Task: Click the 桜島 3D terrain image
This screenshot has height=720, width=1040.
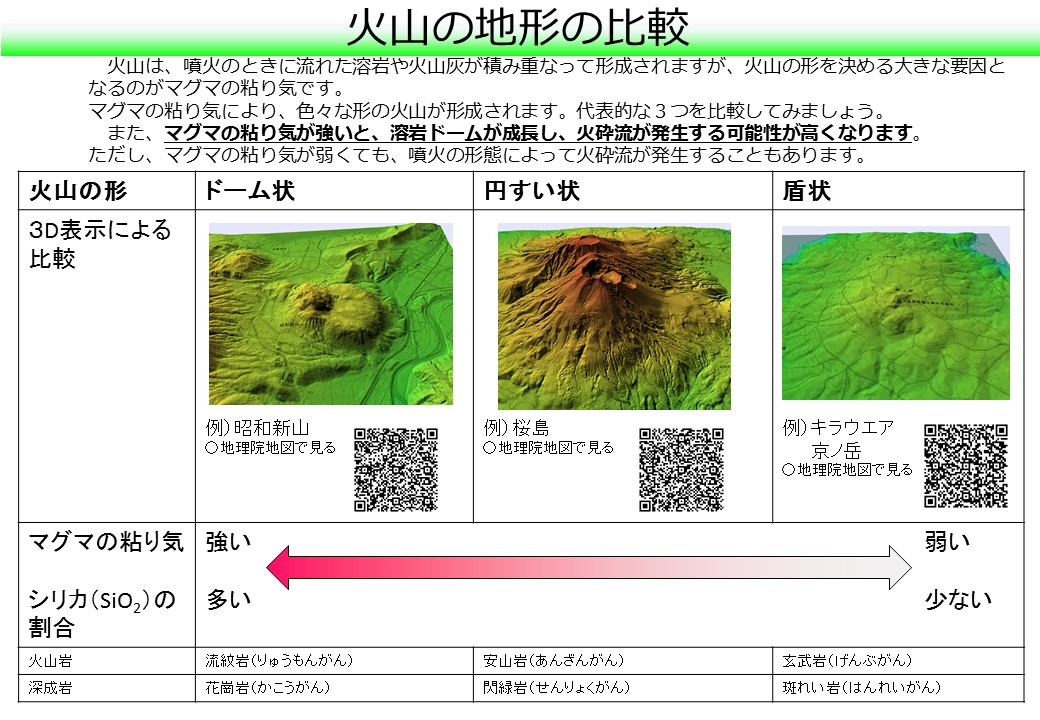Action: click(614, 316)
